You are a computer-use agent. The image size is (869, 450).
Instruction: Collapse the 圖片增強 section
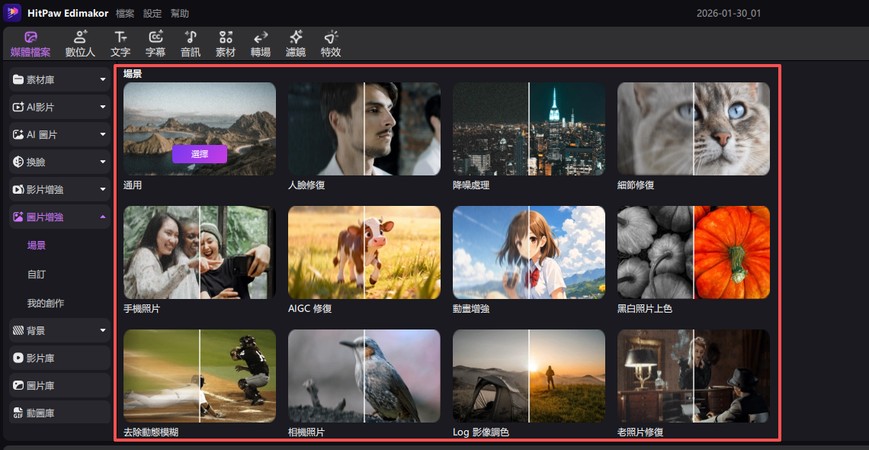pyautogui.click(x=102, y=216)
